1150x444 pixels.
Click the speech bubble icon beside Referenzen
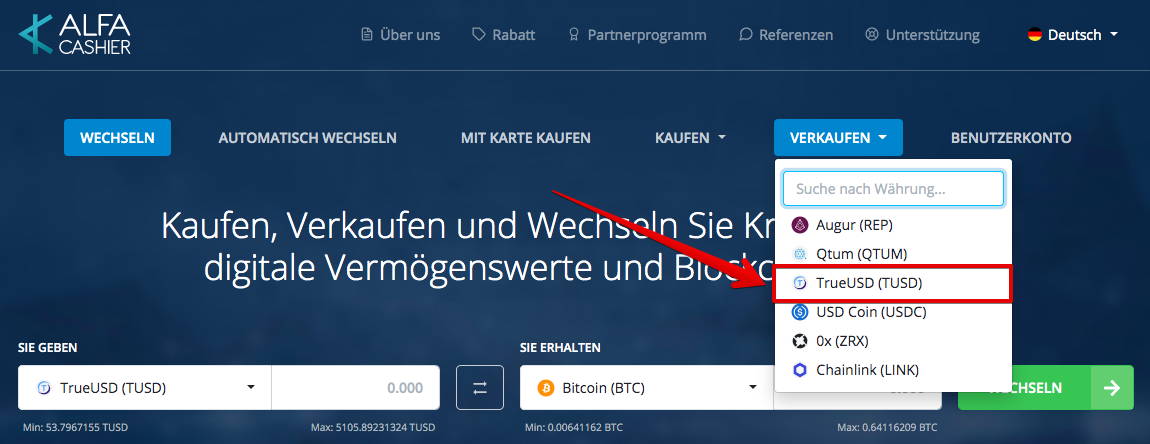pos(746,34)
